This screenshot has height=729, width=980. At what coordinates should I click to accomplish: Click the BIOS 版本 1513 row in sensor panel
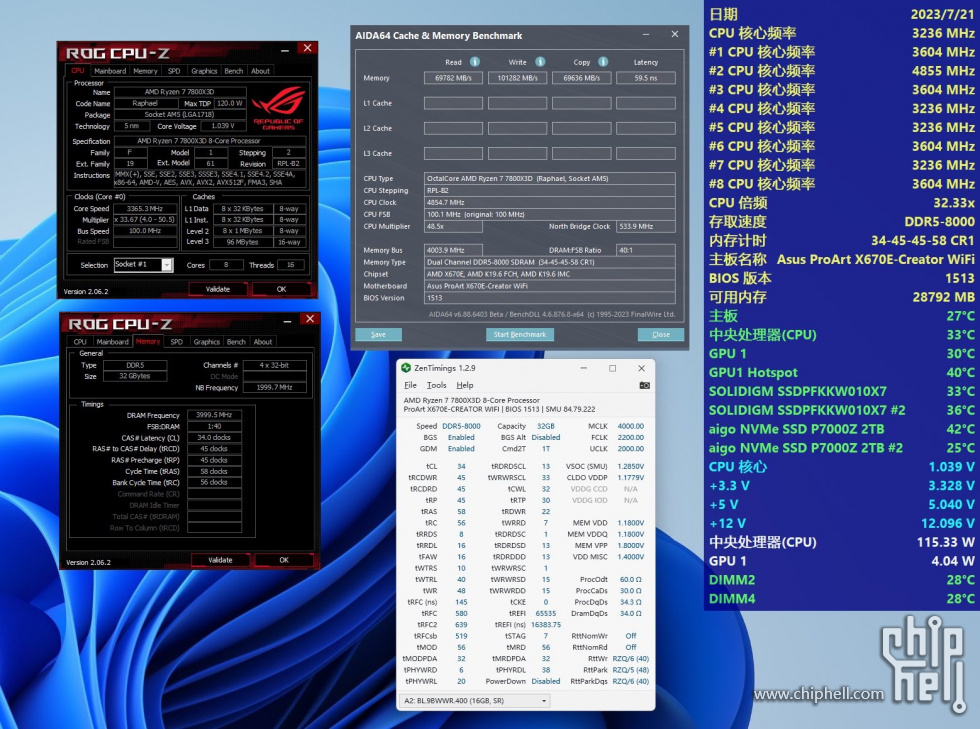tap(841, 278)
